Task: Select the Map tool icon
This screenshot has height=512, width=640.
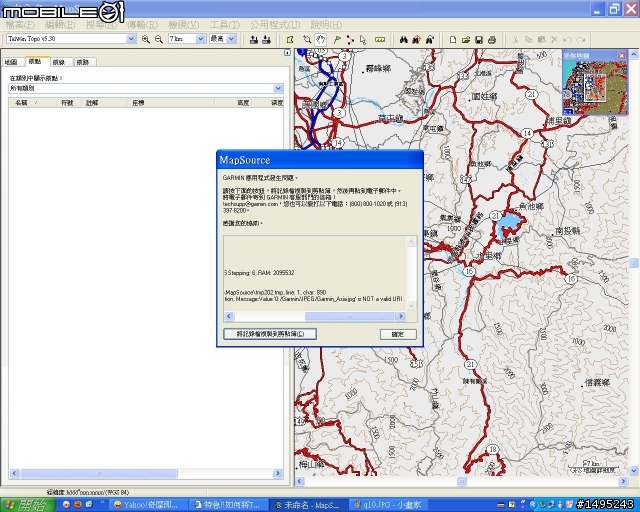Action: (x=290, y=40)
